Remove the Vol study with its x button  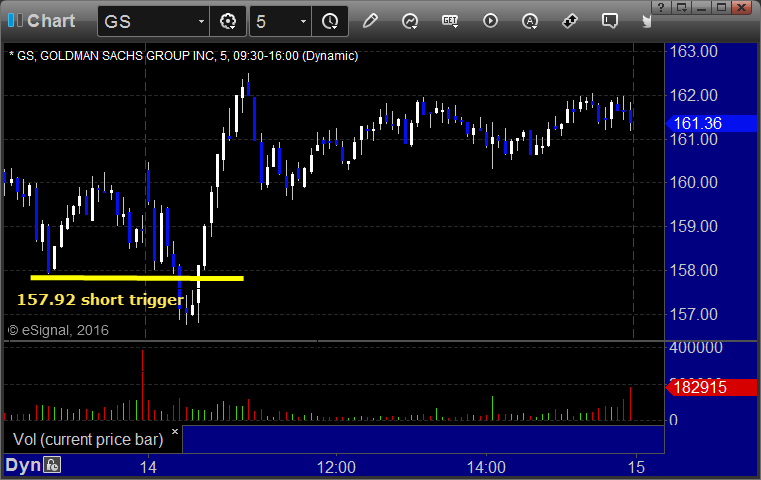coord(175,431)
